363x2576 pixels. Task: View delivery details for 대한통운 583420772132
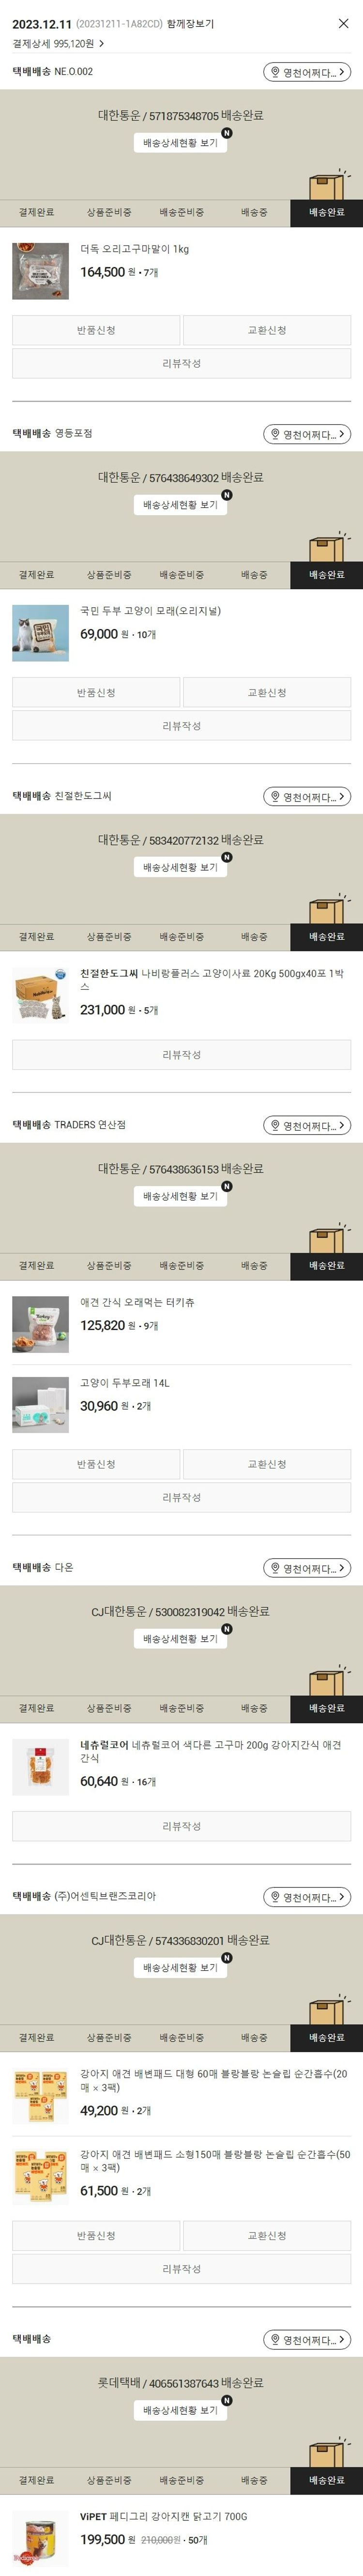pos(181,867)
